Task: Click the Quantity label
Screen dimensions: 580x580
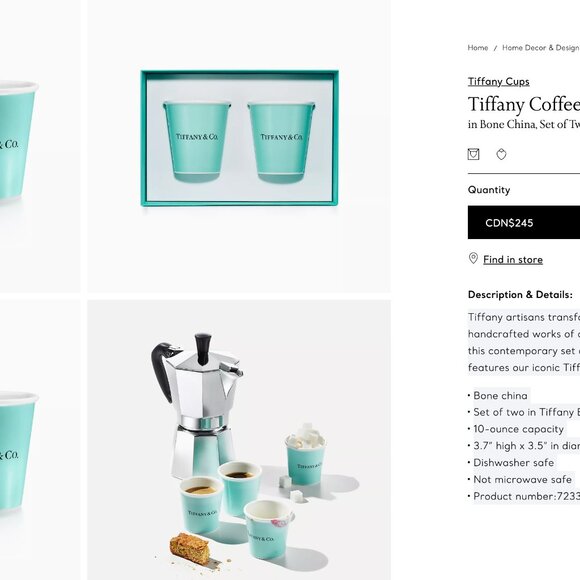Action: point(489,190)
